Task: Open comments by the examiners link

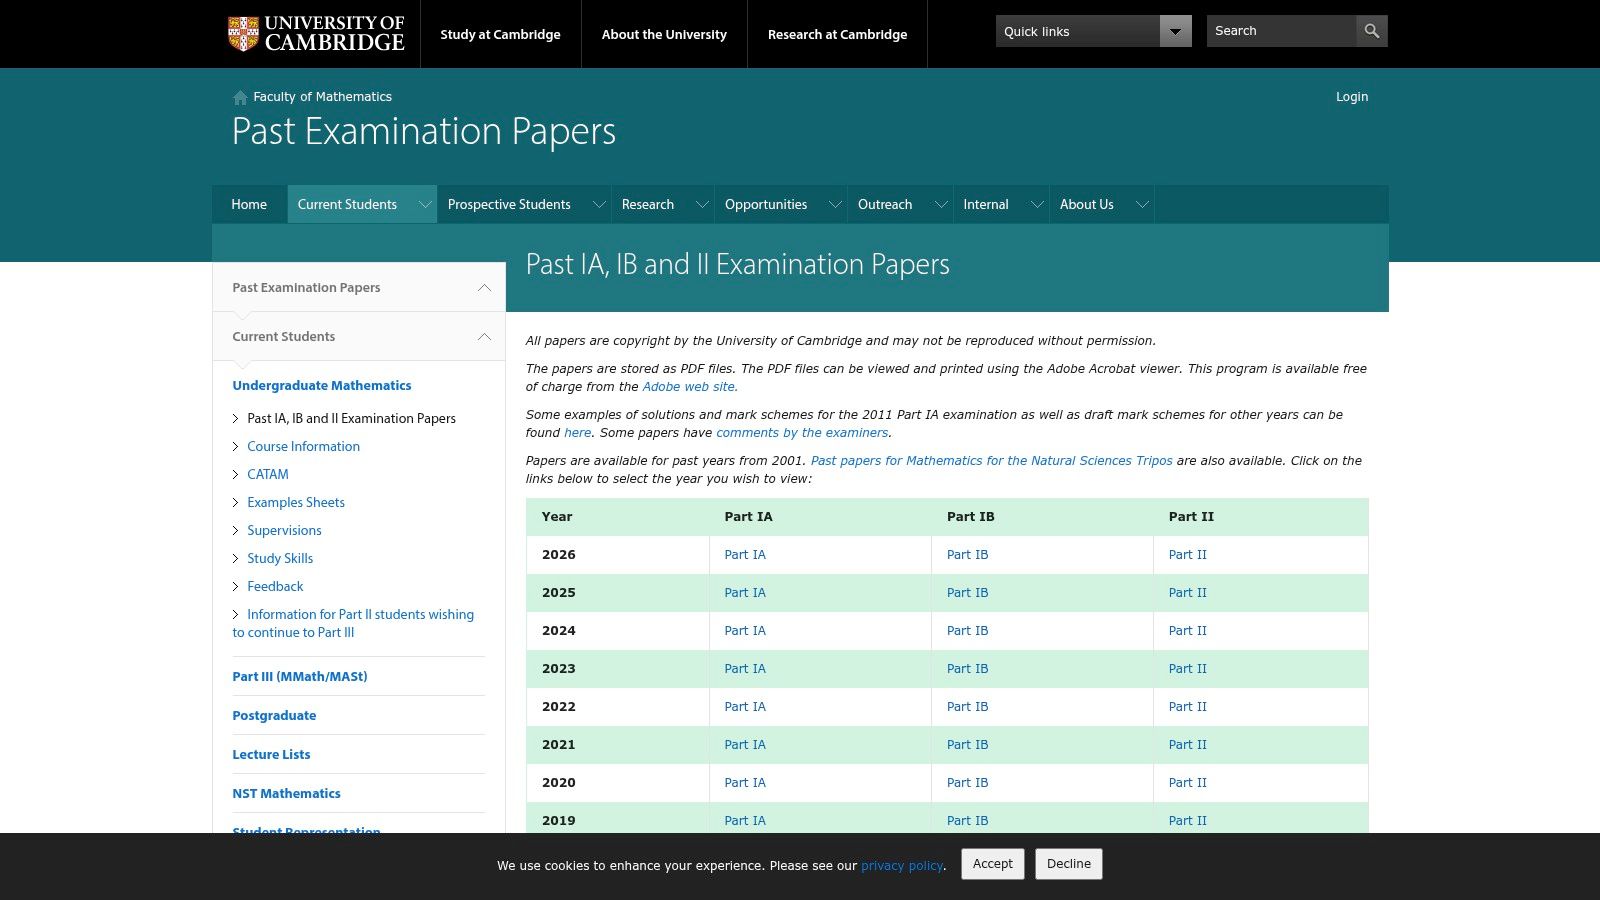Action: coord(802,433)
